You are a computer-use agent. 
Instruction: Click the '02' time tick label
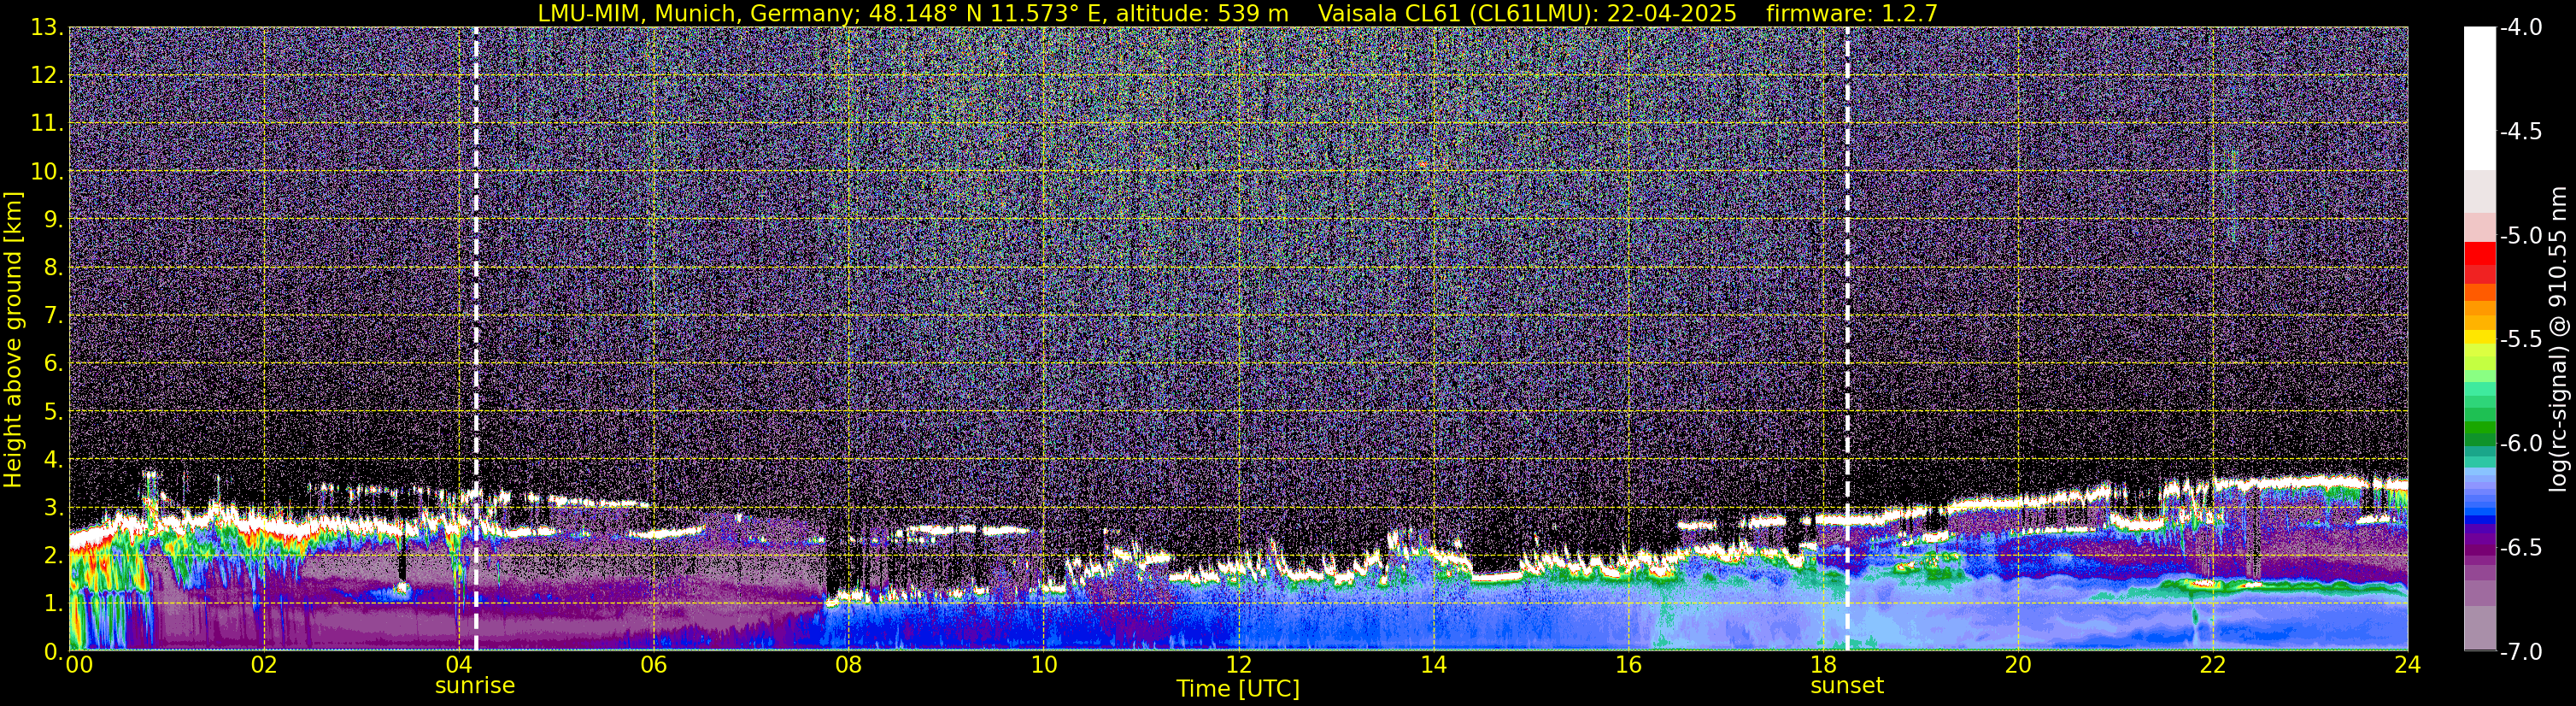click(263, 665)
